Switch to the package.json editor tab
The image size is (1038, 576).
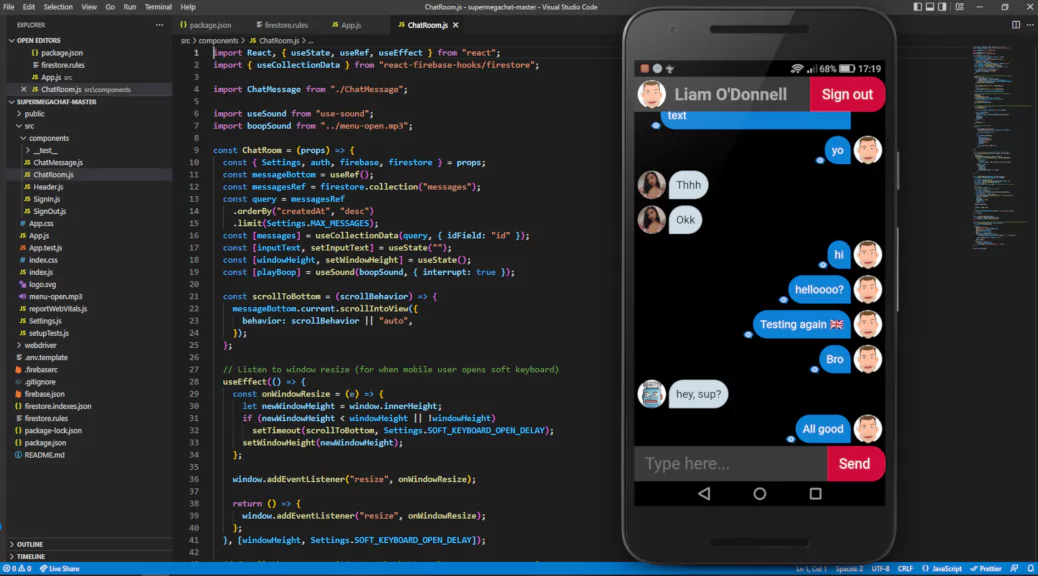(x=206, y=25)
